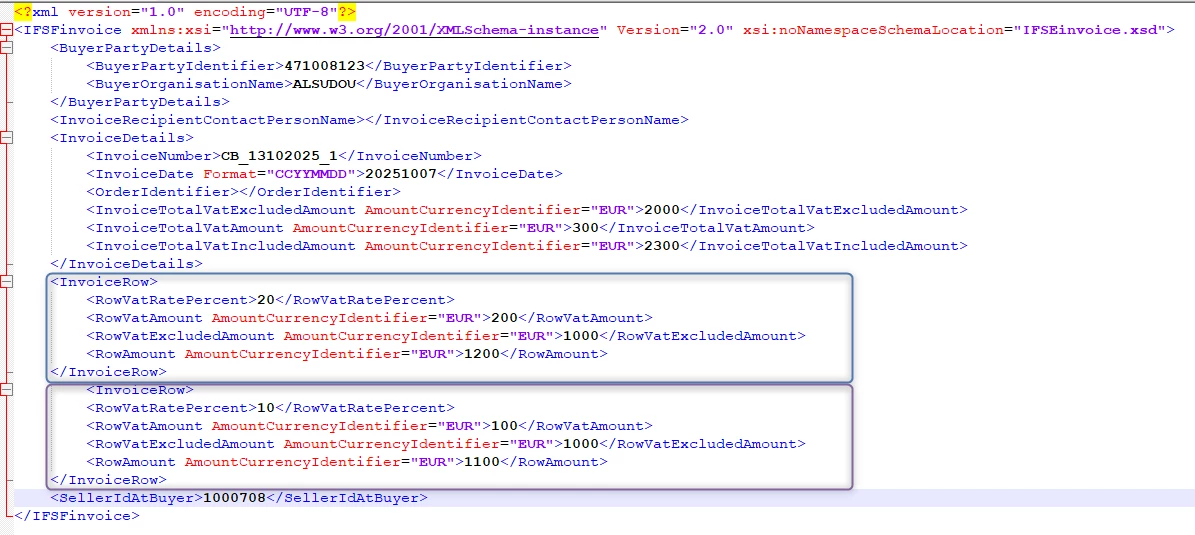1195x535 pixels.
Task: Click "EUR" on the InvoiceTotalVatAmount line
Action: 542,228
